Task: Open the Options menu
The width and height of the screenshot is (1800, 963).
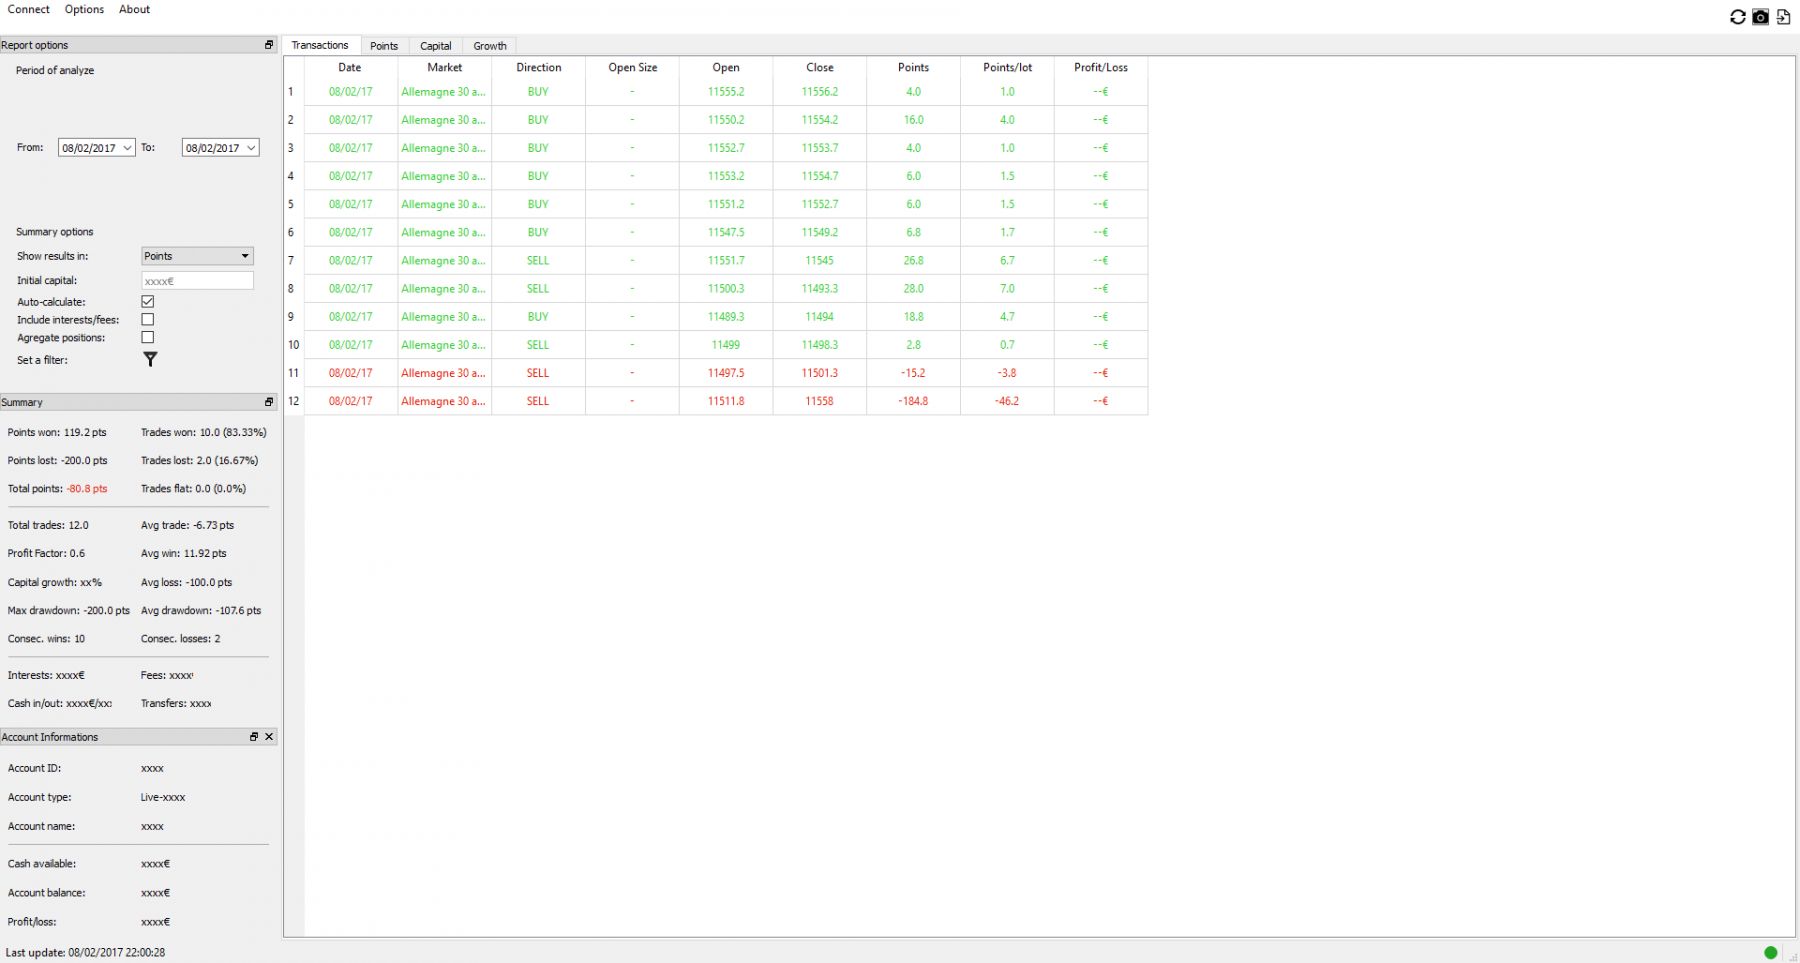Action: [84, 9]
